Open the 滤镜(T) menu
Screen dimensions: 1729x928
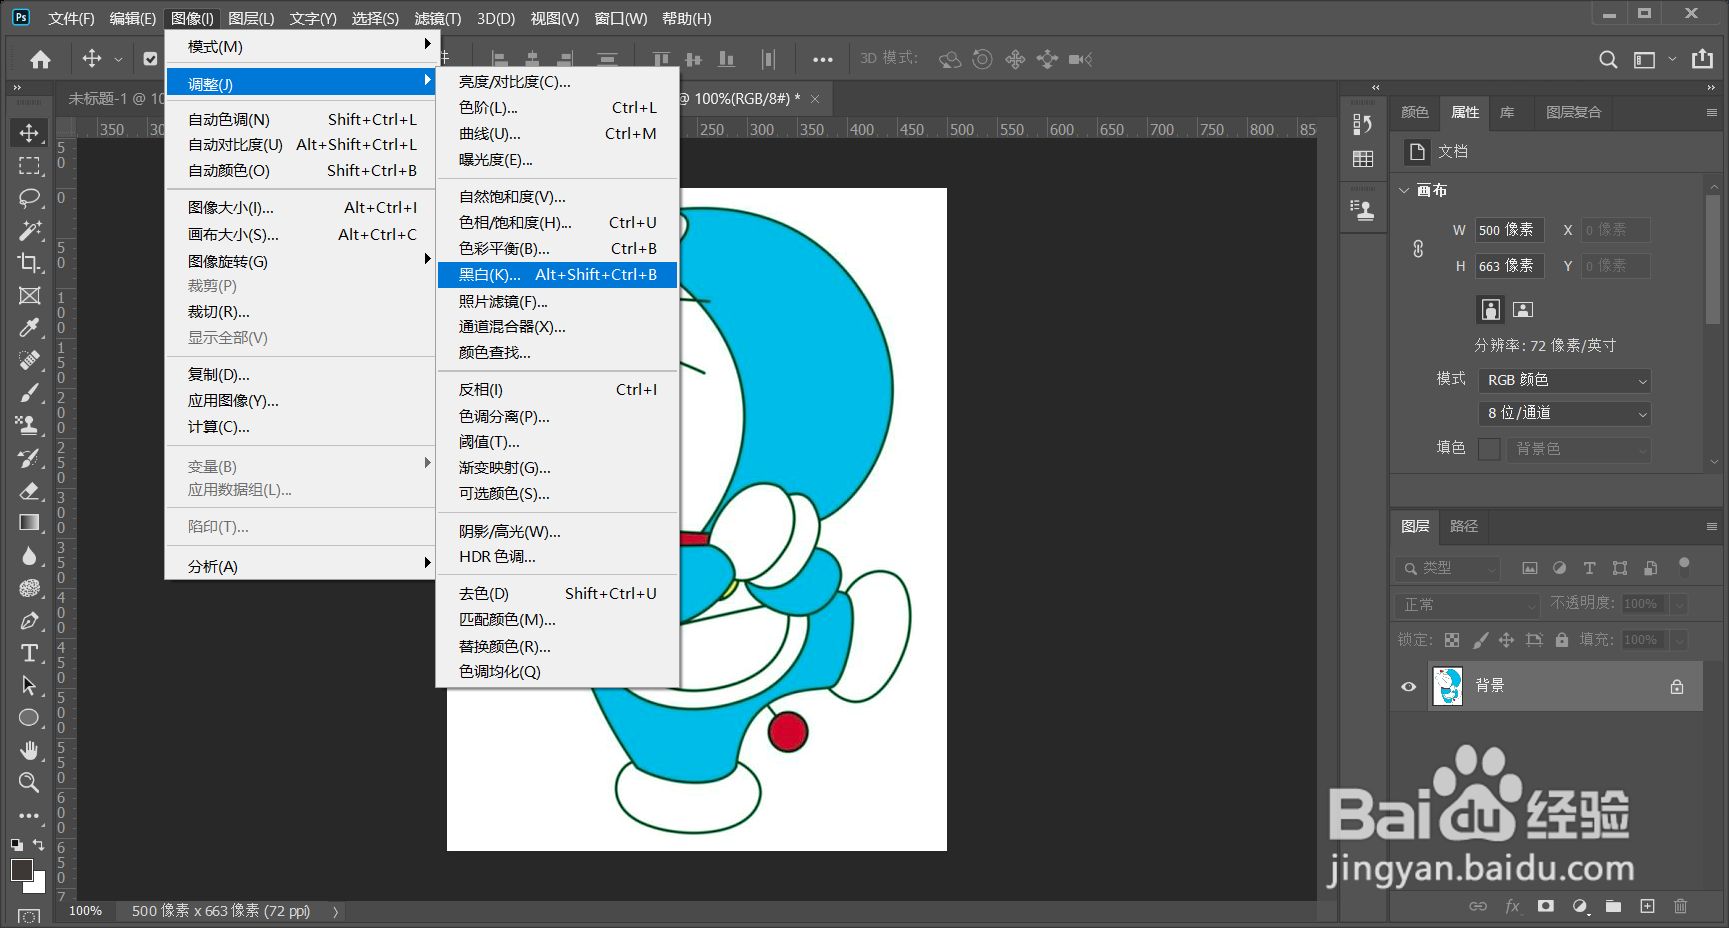pos(438,19)
